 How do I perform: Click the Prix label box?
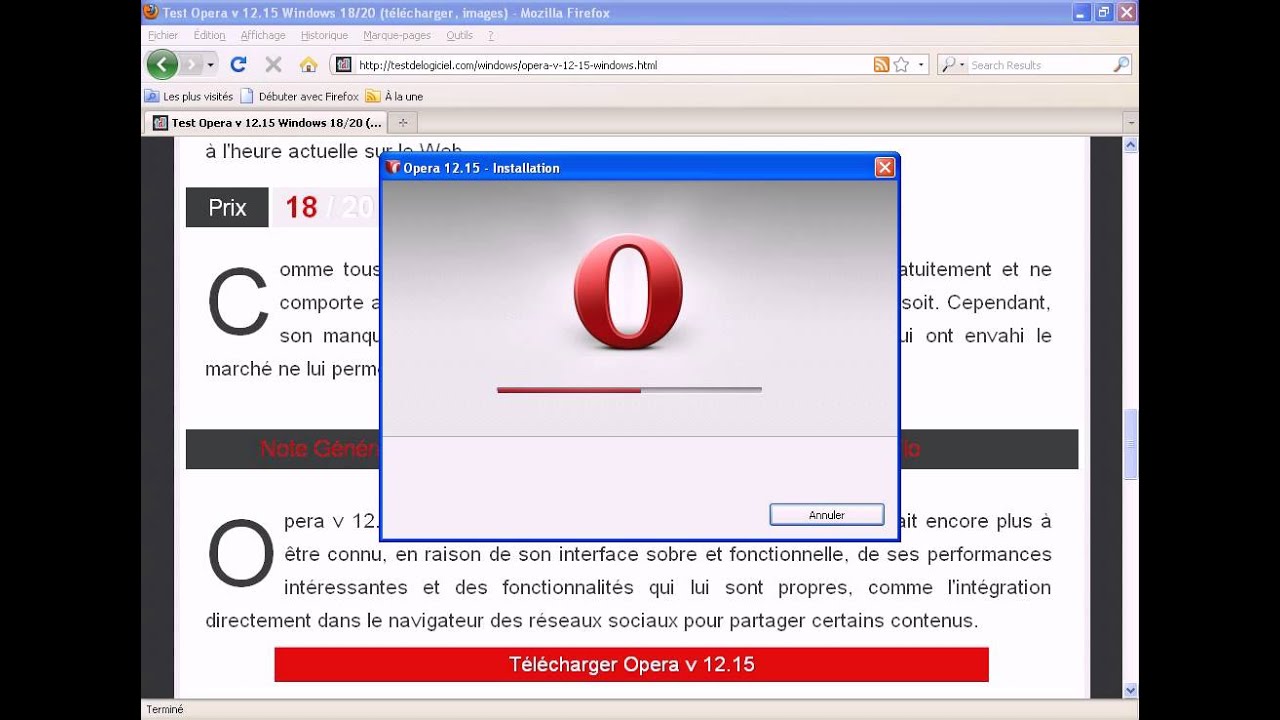point(227,207)
